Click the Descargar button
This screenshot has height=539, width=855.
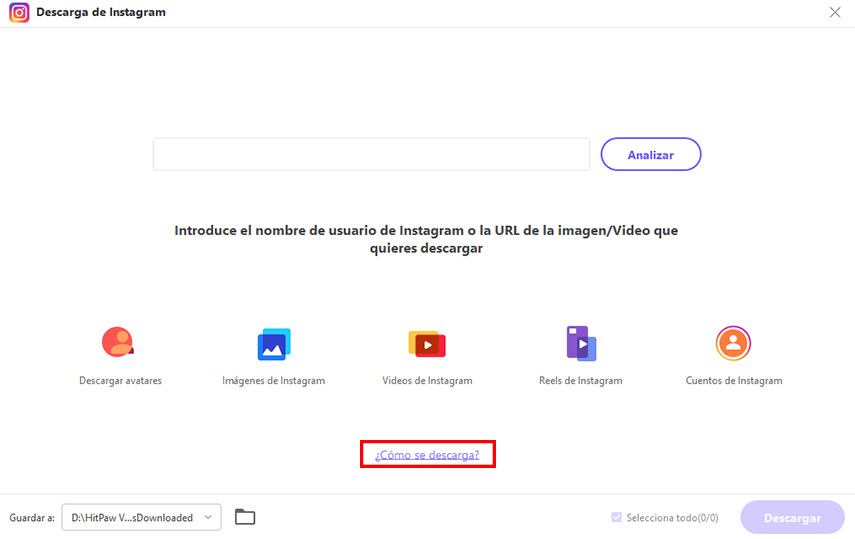pos(792,517)
